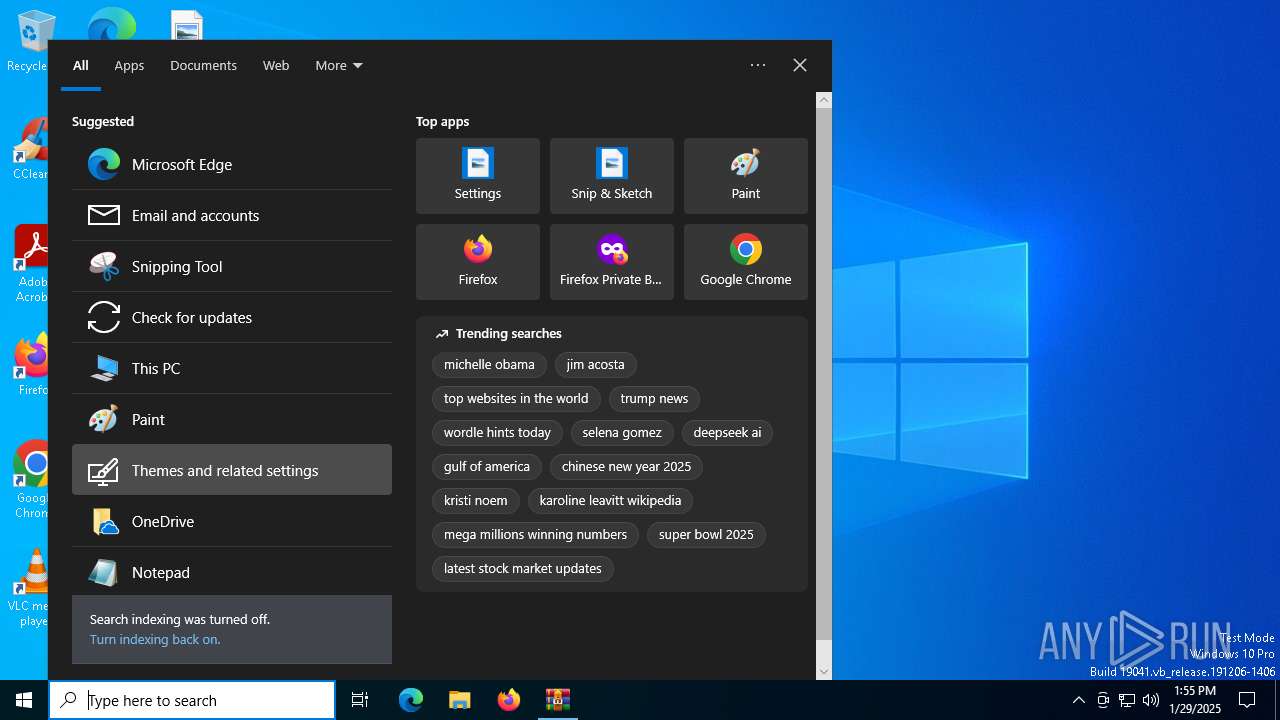Open Firefox from the taskbar
The image size is (1280, 720).
pyautogui.click(x=509, y=700)
